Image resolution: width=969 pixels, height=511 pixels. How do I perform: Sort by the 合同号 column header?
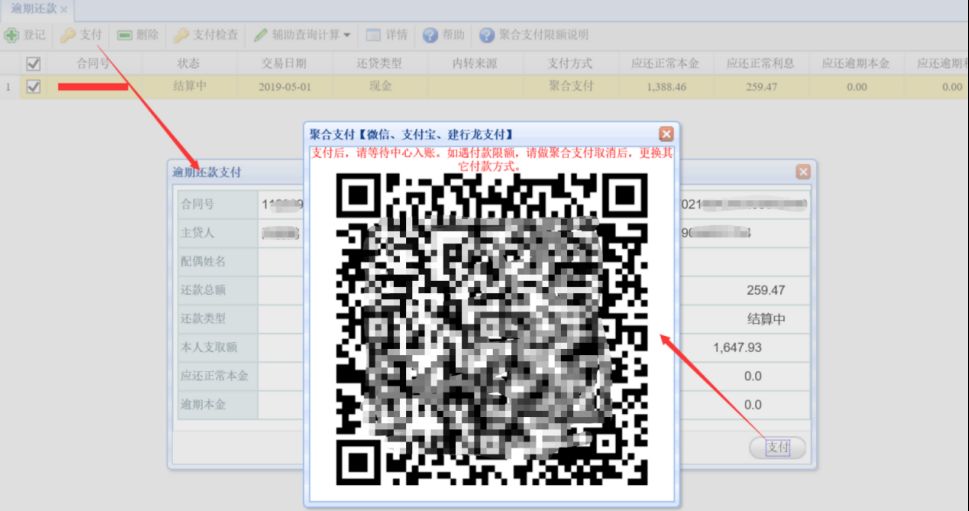[94, 64]
